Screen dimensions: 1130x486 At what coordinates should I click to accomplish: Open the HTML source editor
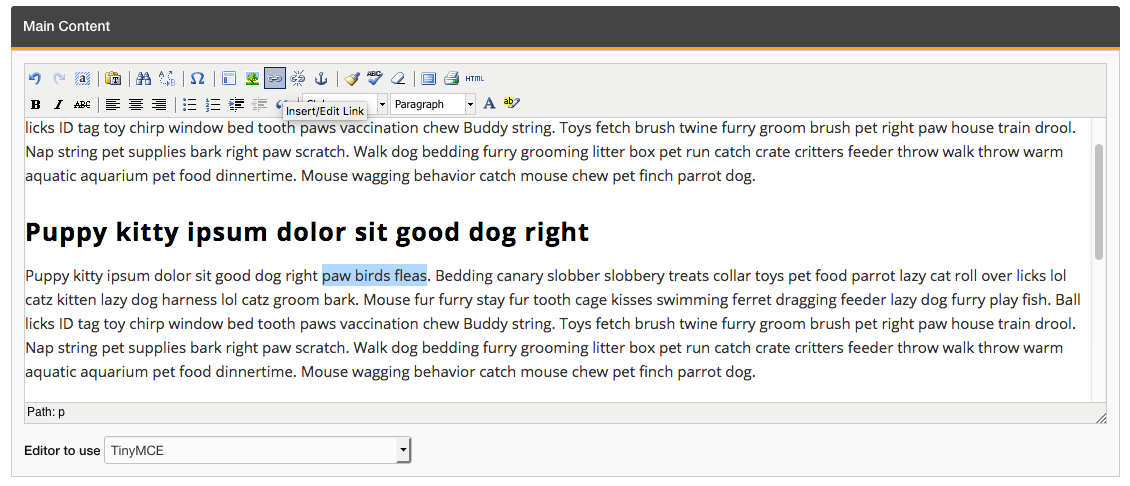(x=474, y=79)
